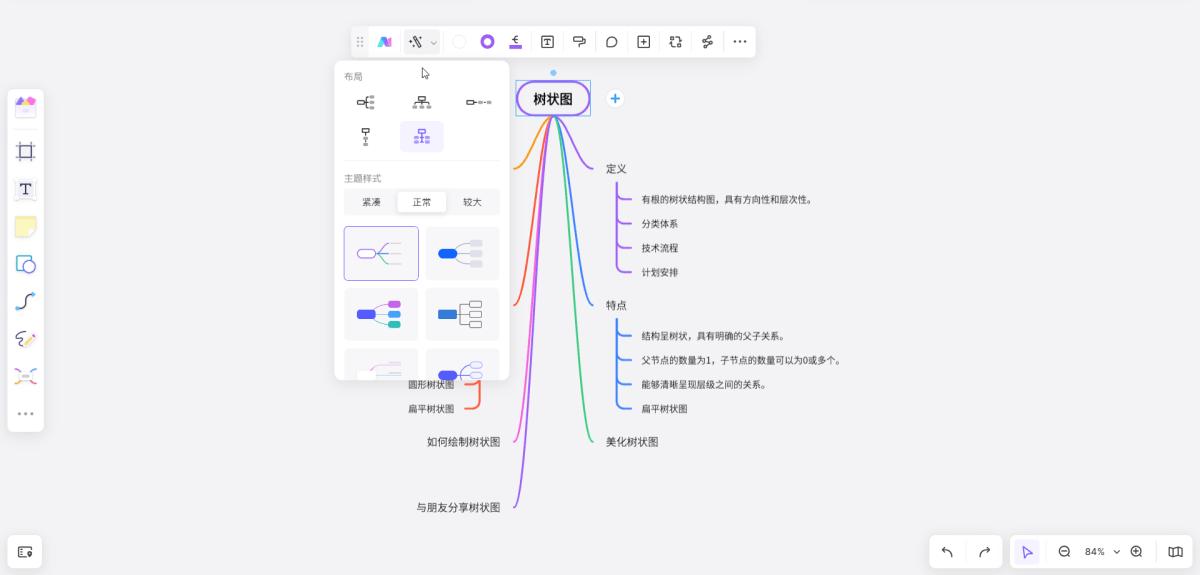Click the 圆形树状图 node on left
The width and height of the screenshot is (1200, 575).
[x=431, y=385]
